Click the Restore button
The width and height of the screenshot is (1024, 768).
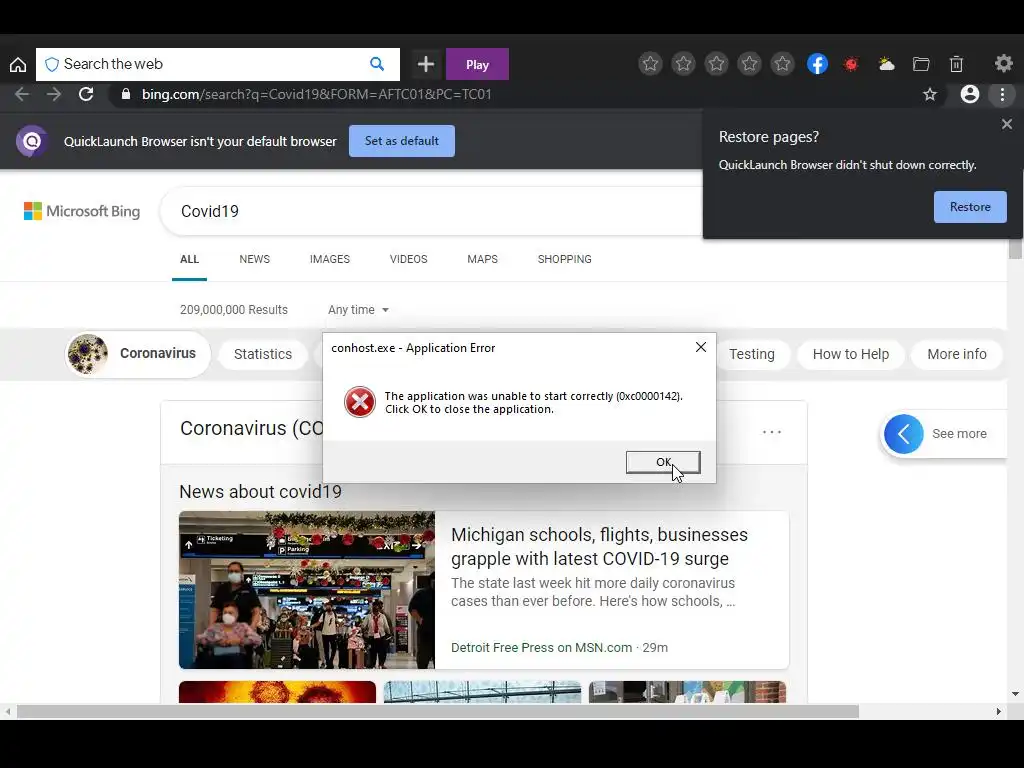pyautogui.click(x=970, y=207)
